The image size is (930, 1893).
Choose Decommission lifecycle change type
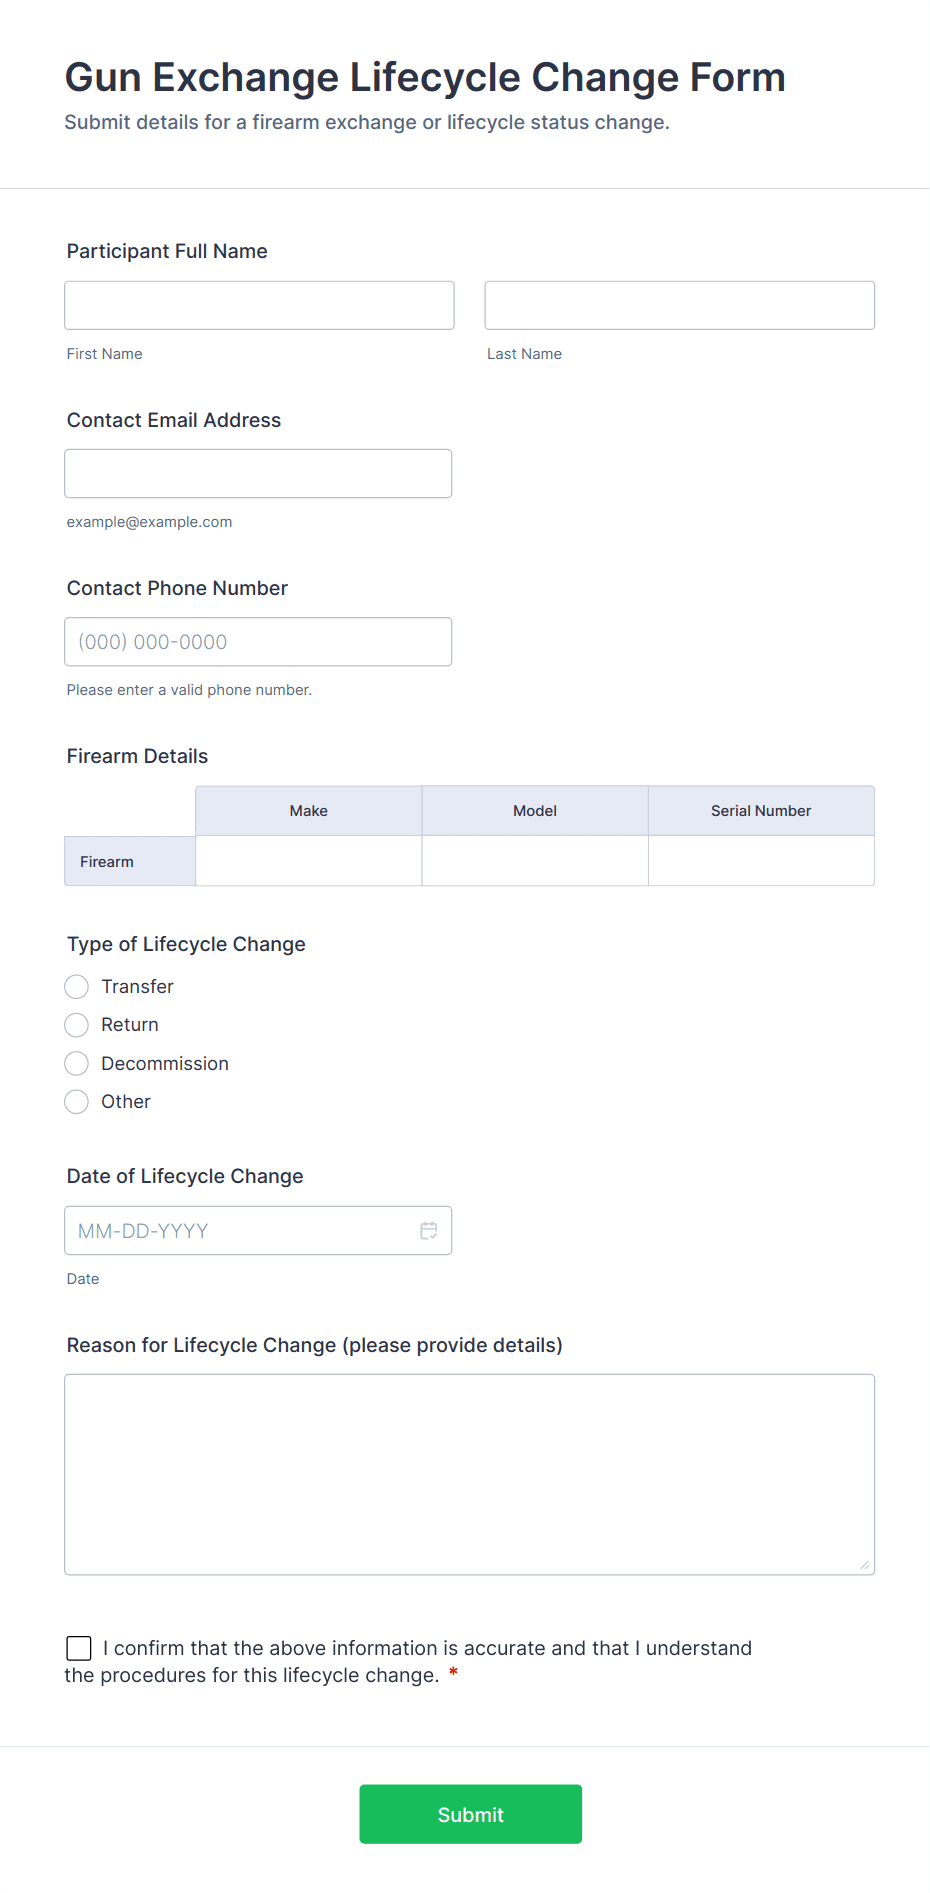coord(77,1063)
